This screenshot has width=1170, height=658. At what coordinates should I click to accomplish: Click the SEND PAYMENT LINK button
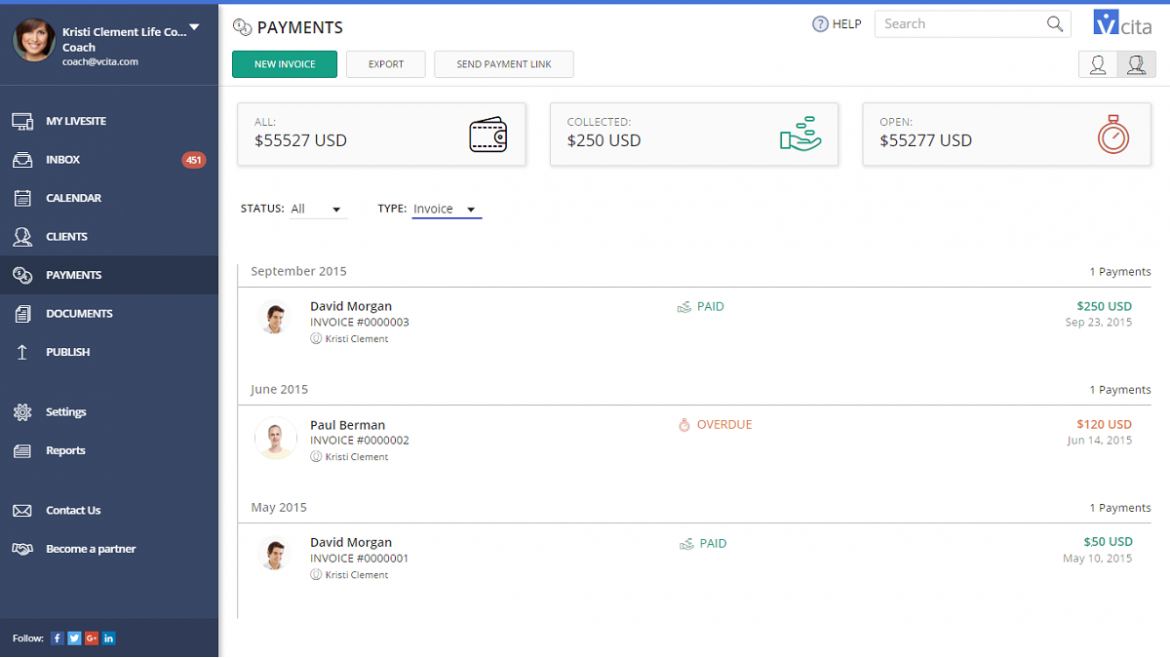503,63
